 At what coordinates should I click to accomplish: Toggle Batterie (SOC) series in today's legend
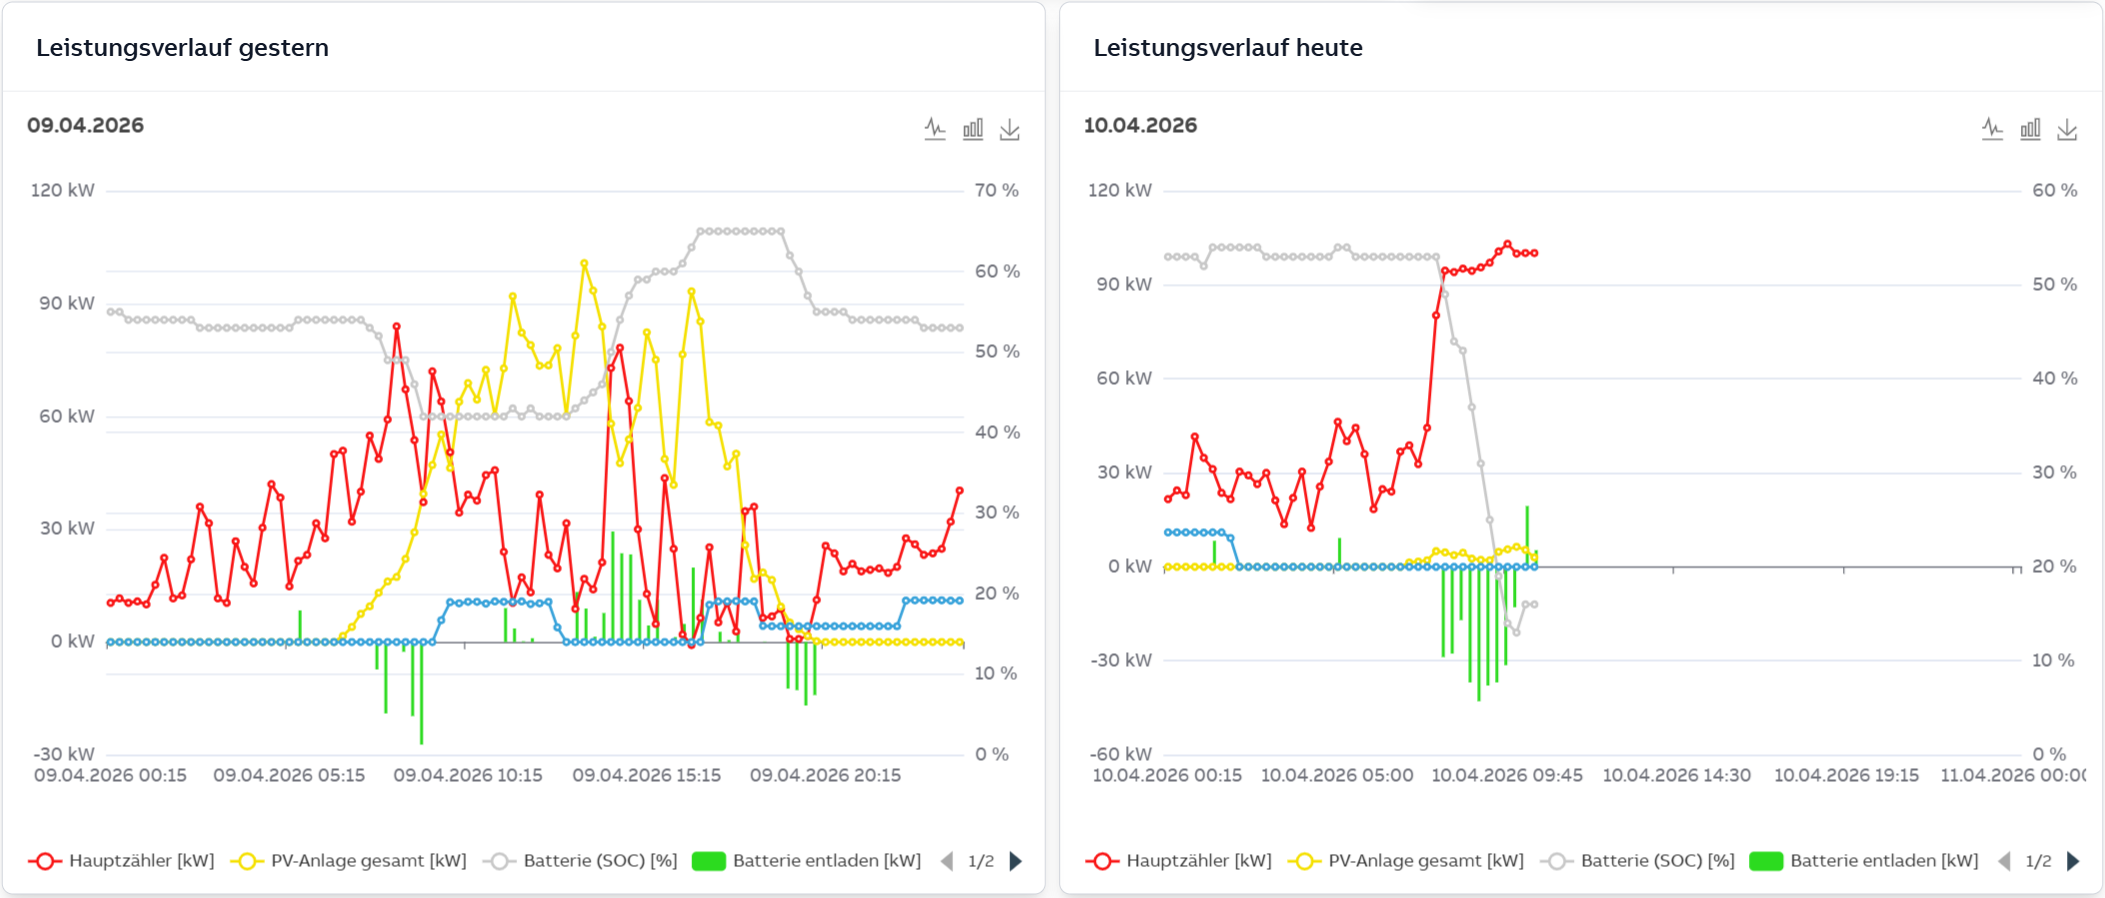1638,861
